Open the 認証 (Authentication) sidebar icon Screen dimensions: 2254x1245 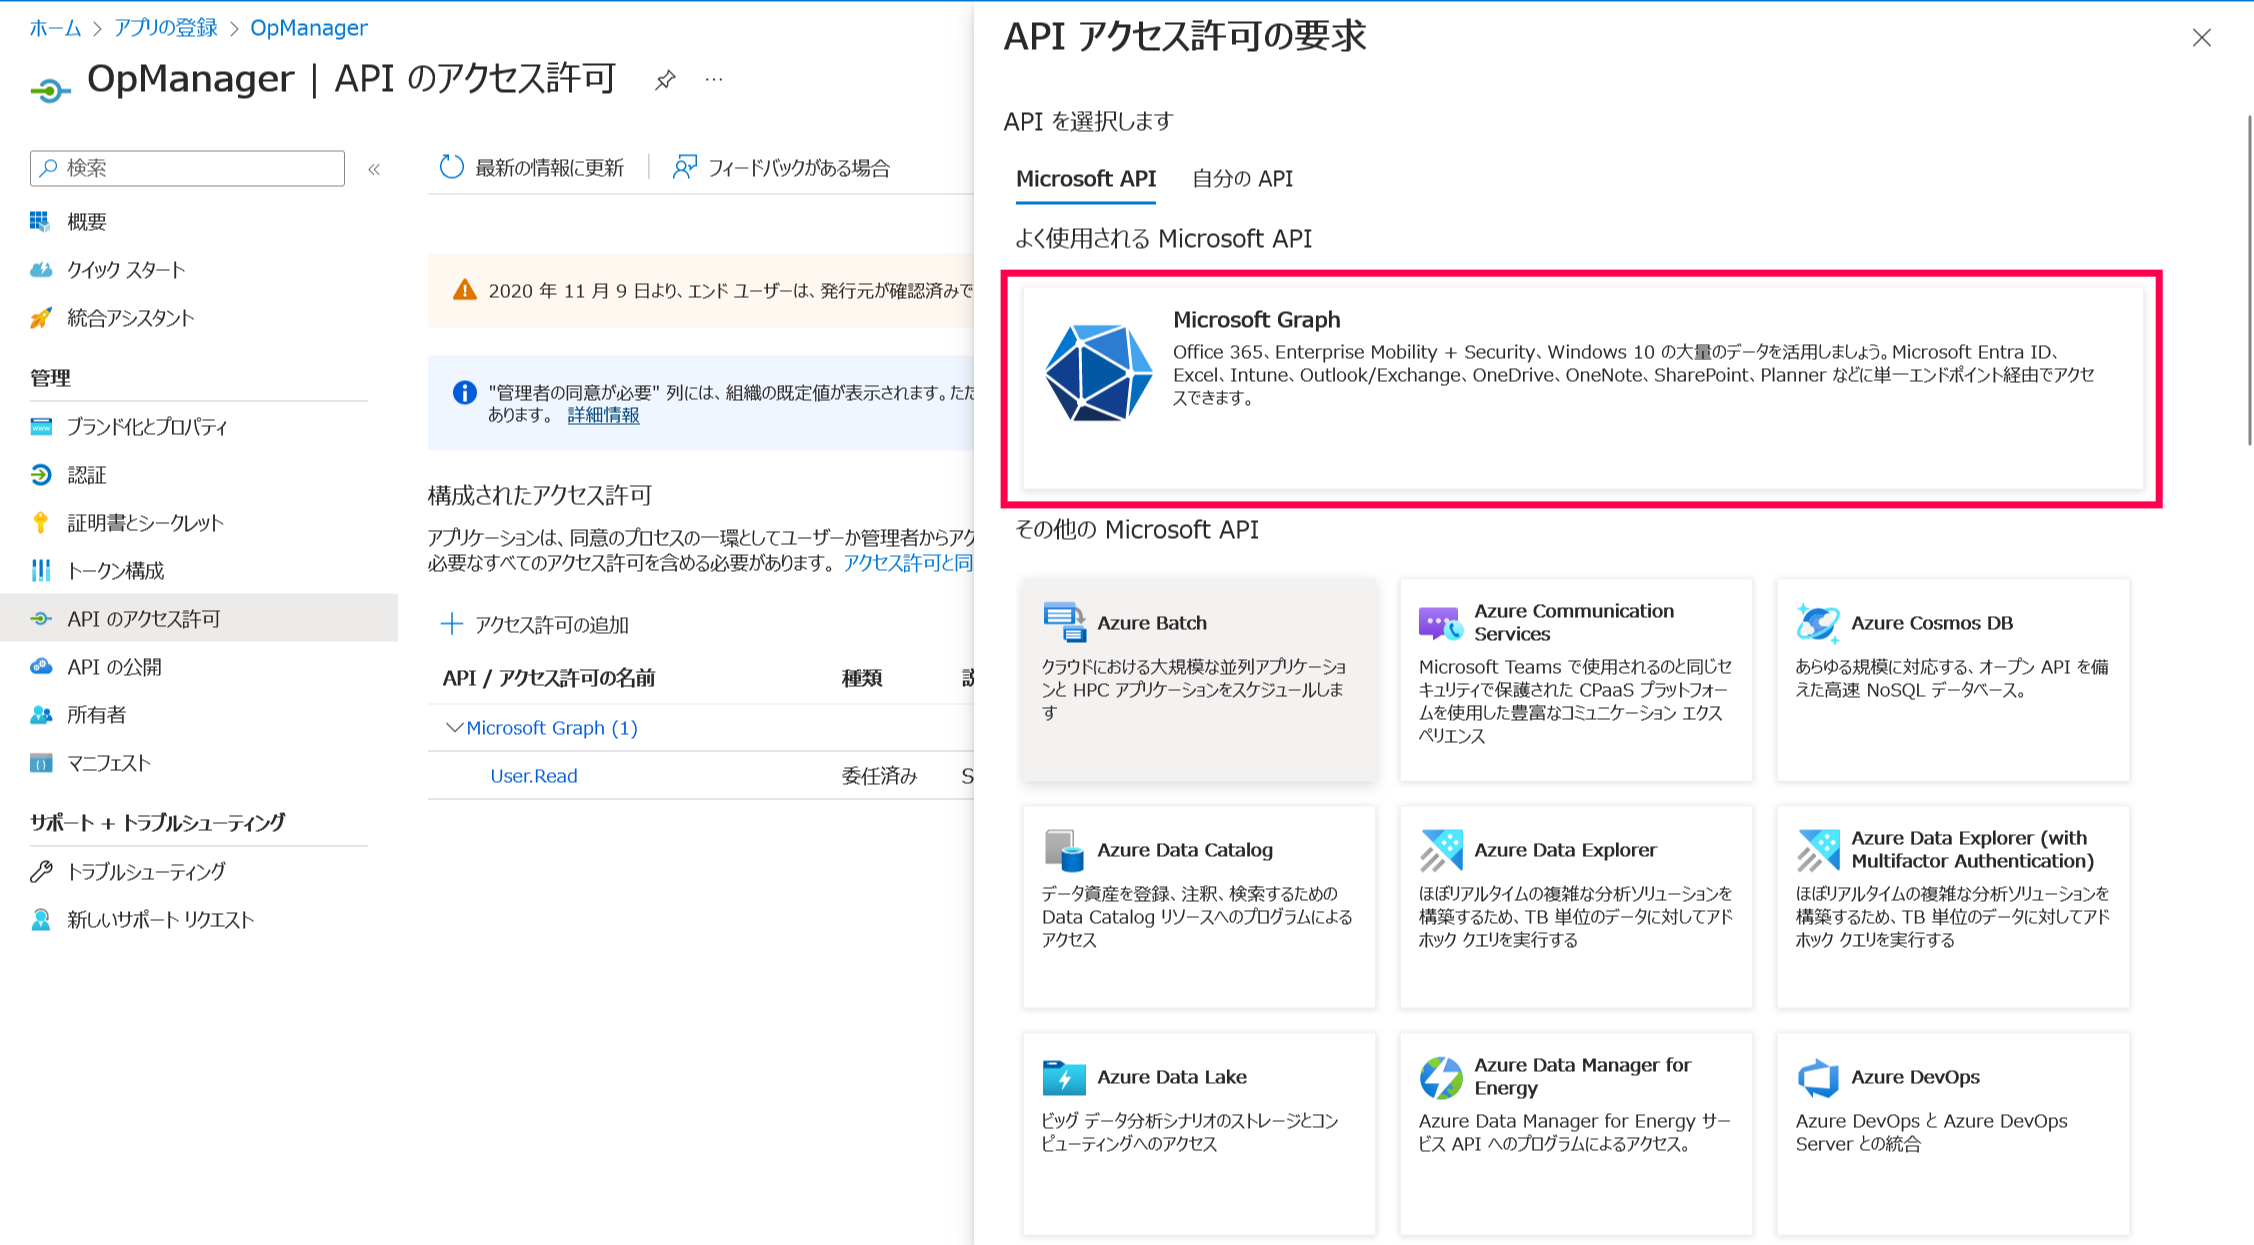coord(41,474)
